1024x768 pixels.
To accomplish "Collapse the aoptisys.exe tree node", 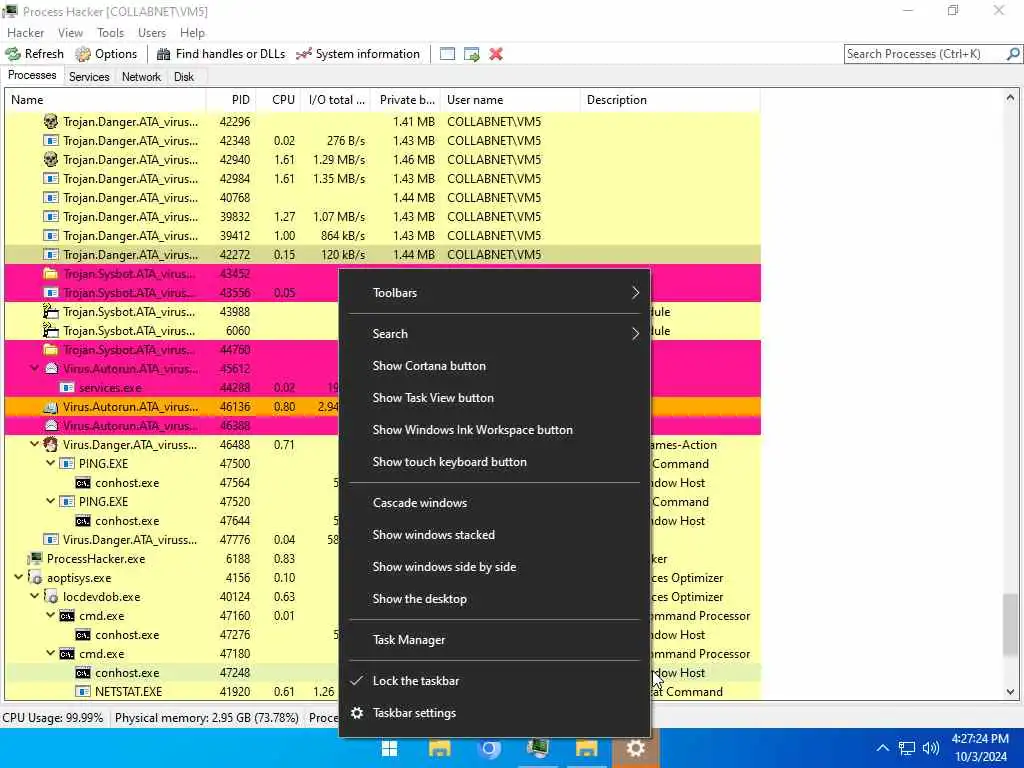I will click(18, 577).
